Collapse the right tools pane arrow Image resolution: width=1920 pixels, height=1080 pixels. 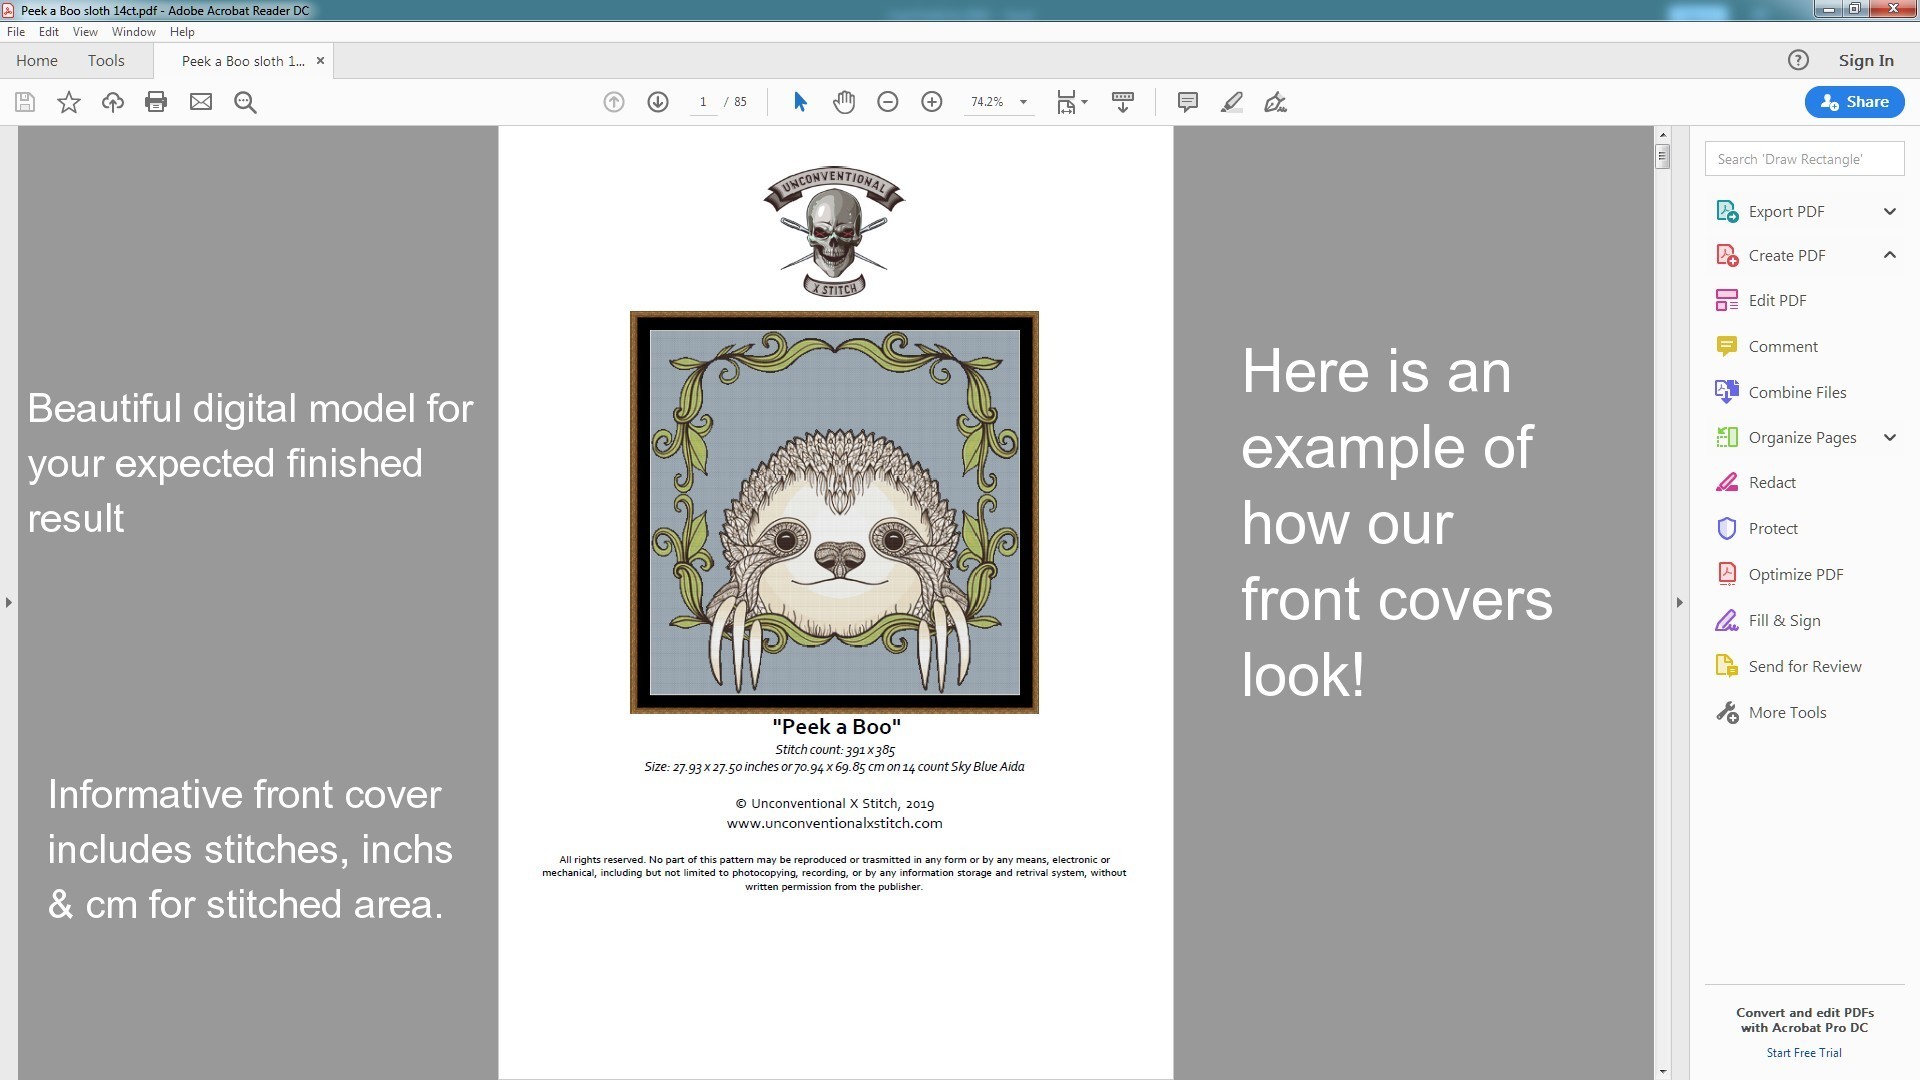click(x=1680, y=602)
